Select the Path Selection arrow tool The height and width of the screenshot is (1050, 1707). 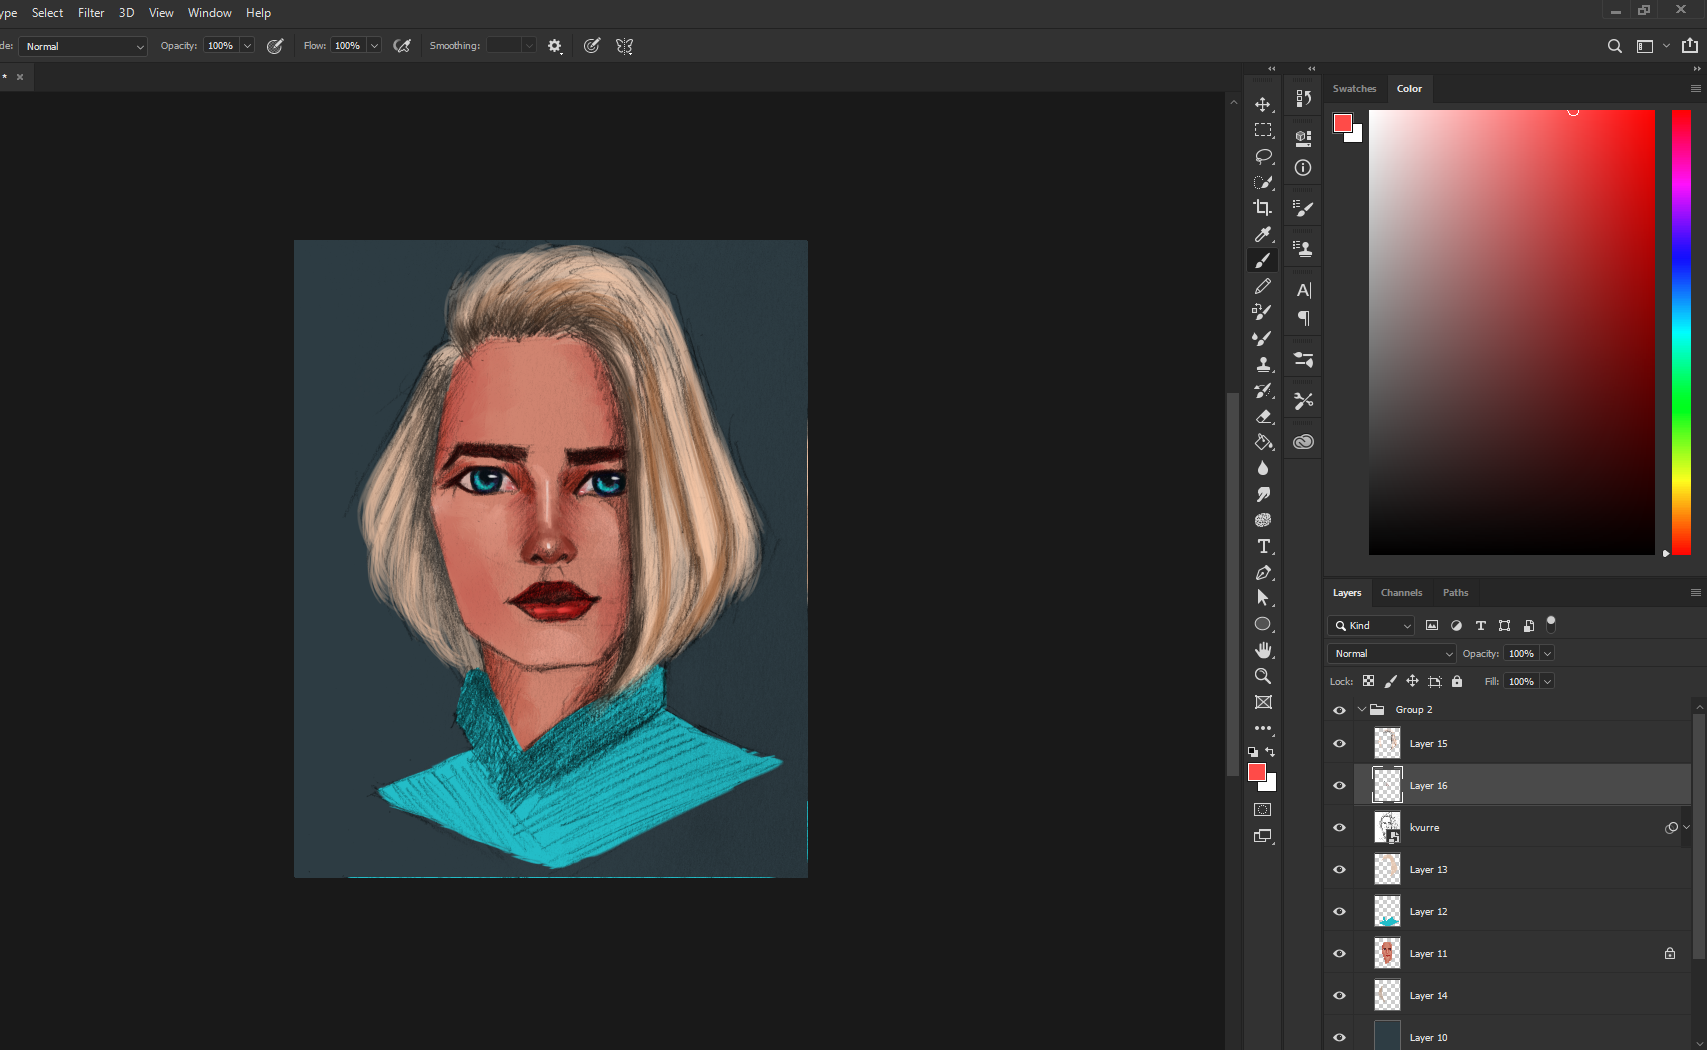pyautogui.click(x=1263, y=598)
